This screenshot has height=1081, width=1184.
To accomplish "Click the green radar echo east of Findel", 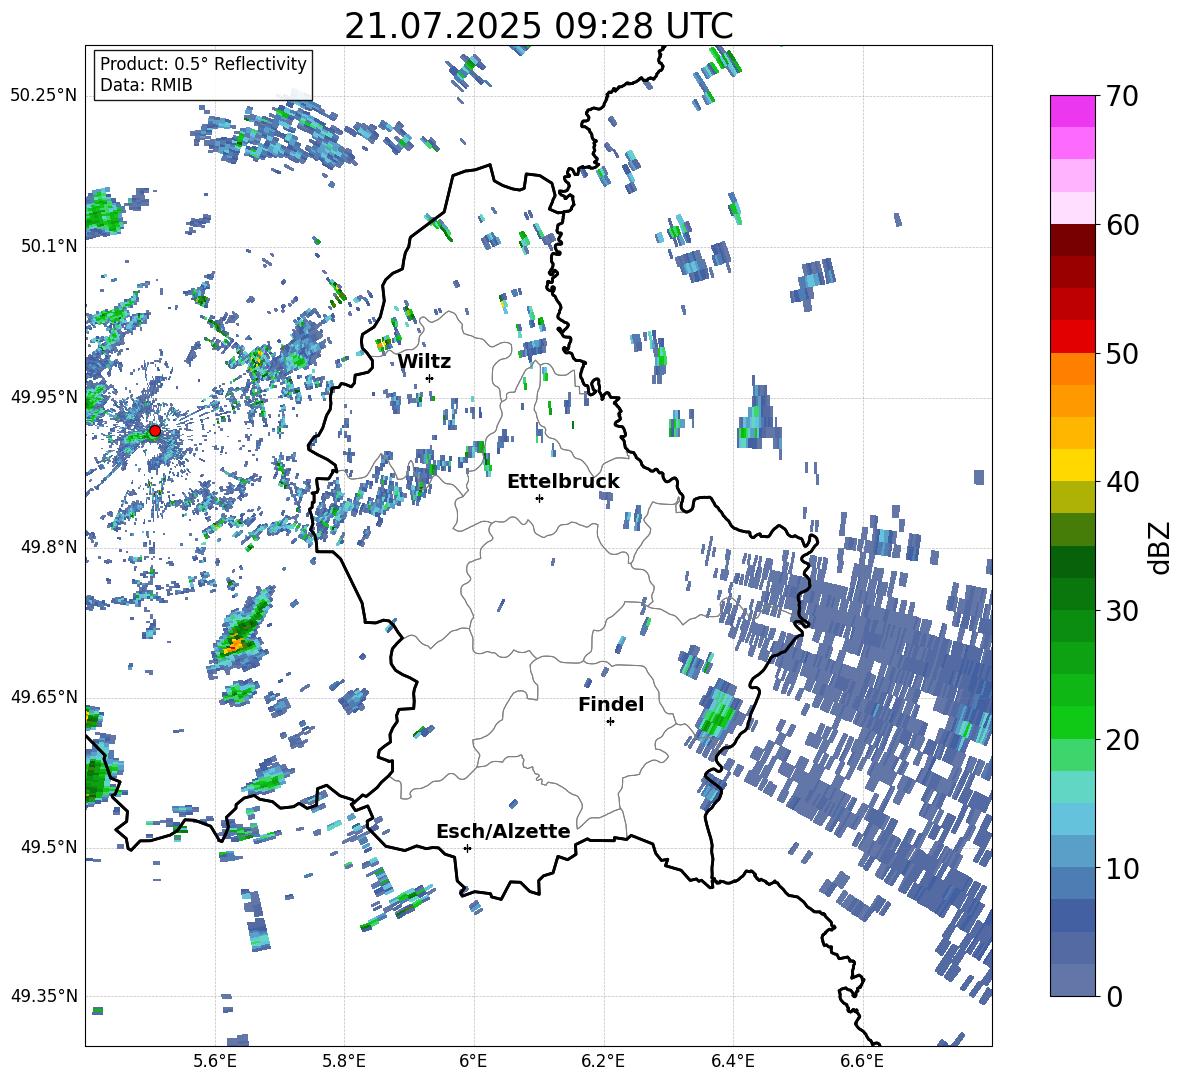I will tap(715, 712).
